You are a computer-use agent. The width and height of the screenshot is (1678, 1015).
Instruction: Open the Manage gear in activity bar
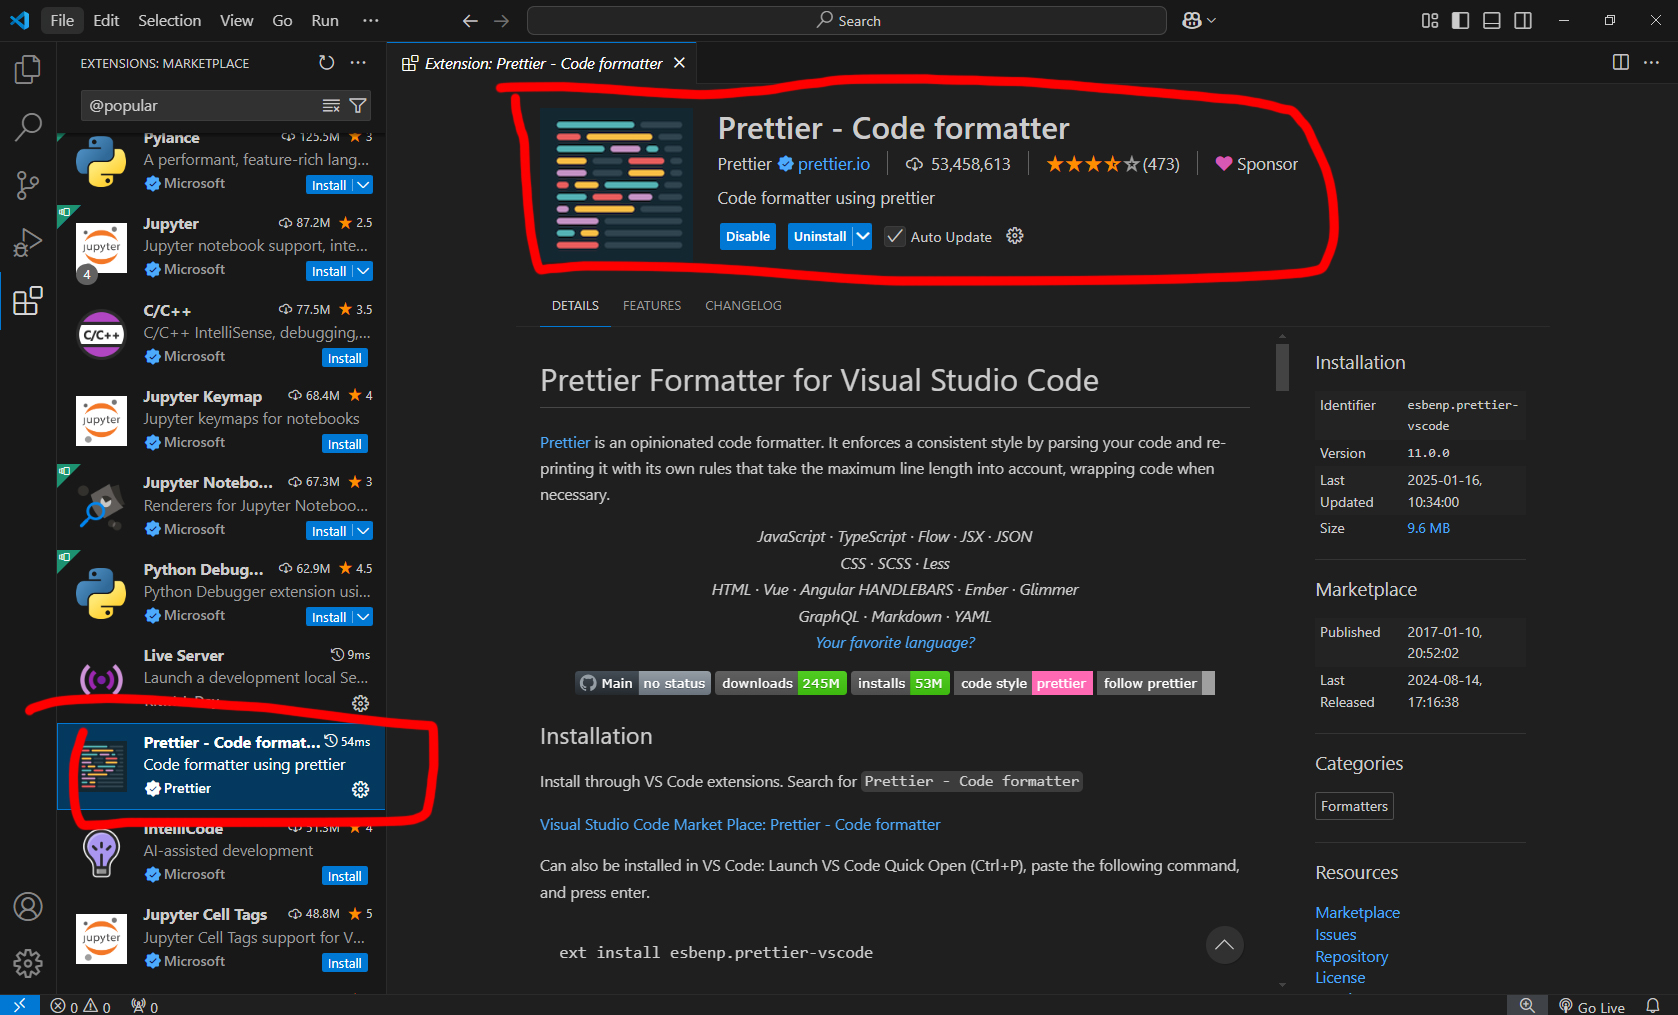[28, 963]
